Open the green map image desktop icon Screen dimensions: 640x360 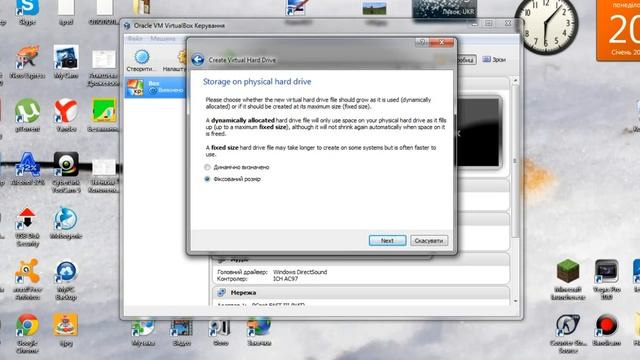[104, 116]
